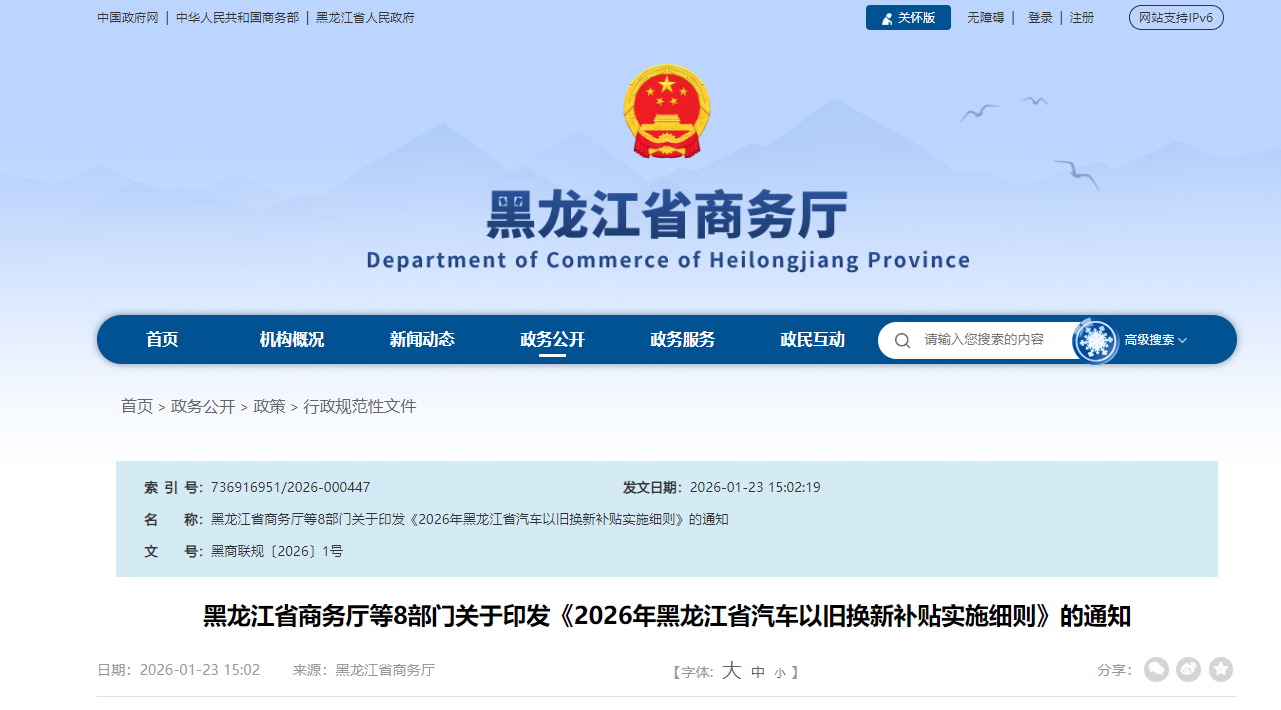Click the national emblem logo
Viewport: 1281px width, 710px height.
[x=666, y=111]
